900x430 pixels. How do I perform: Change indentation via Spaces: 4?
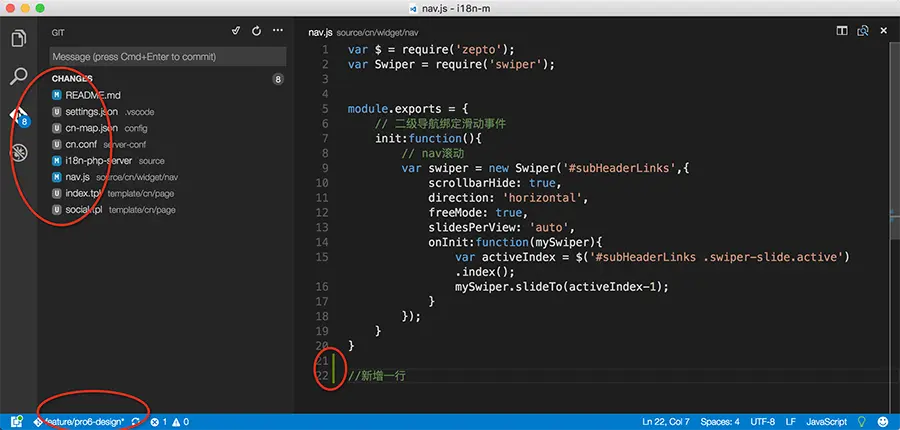coord(719,422)
